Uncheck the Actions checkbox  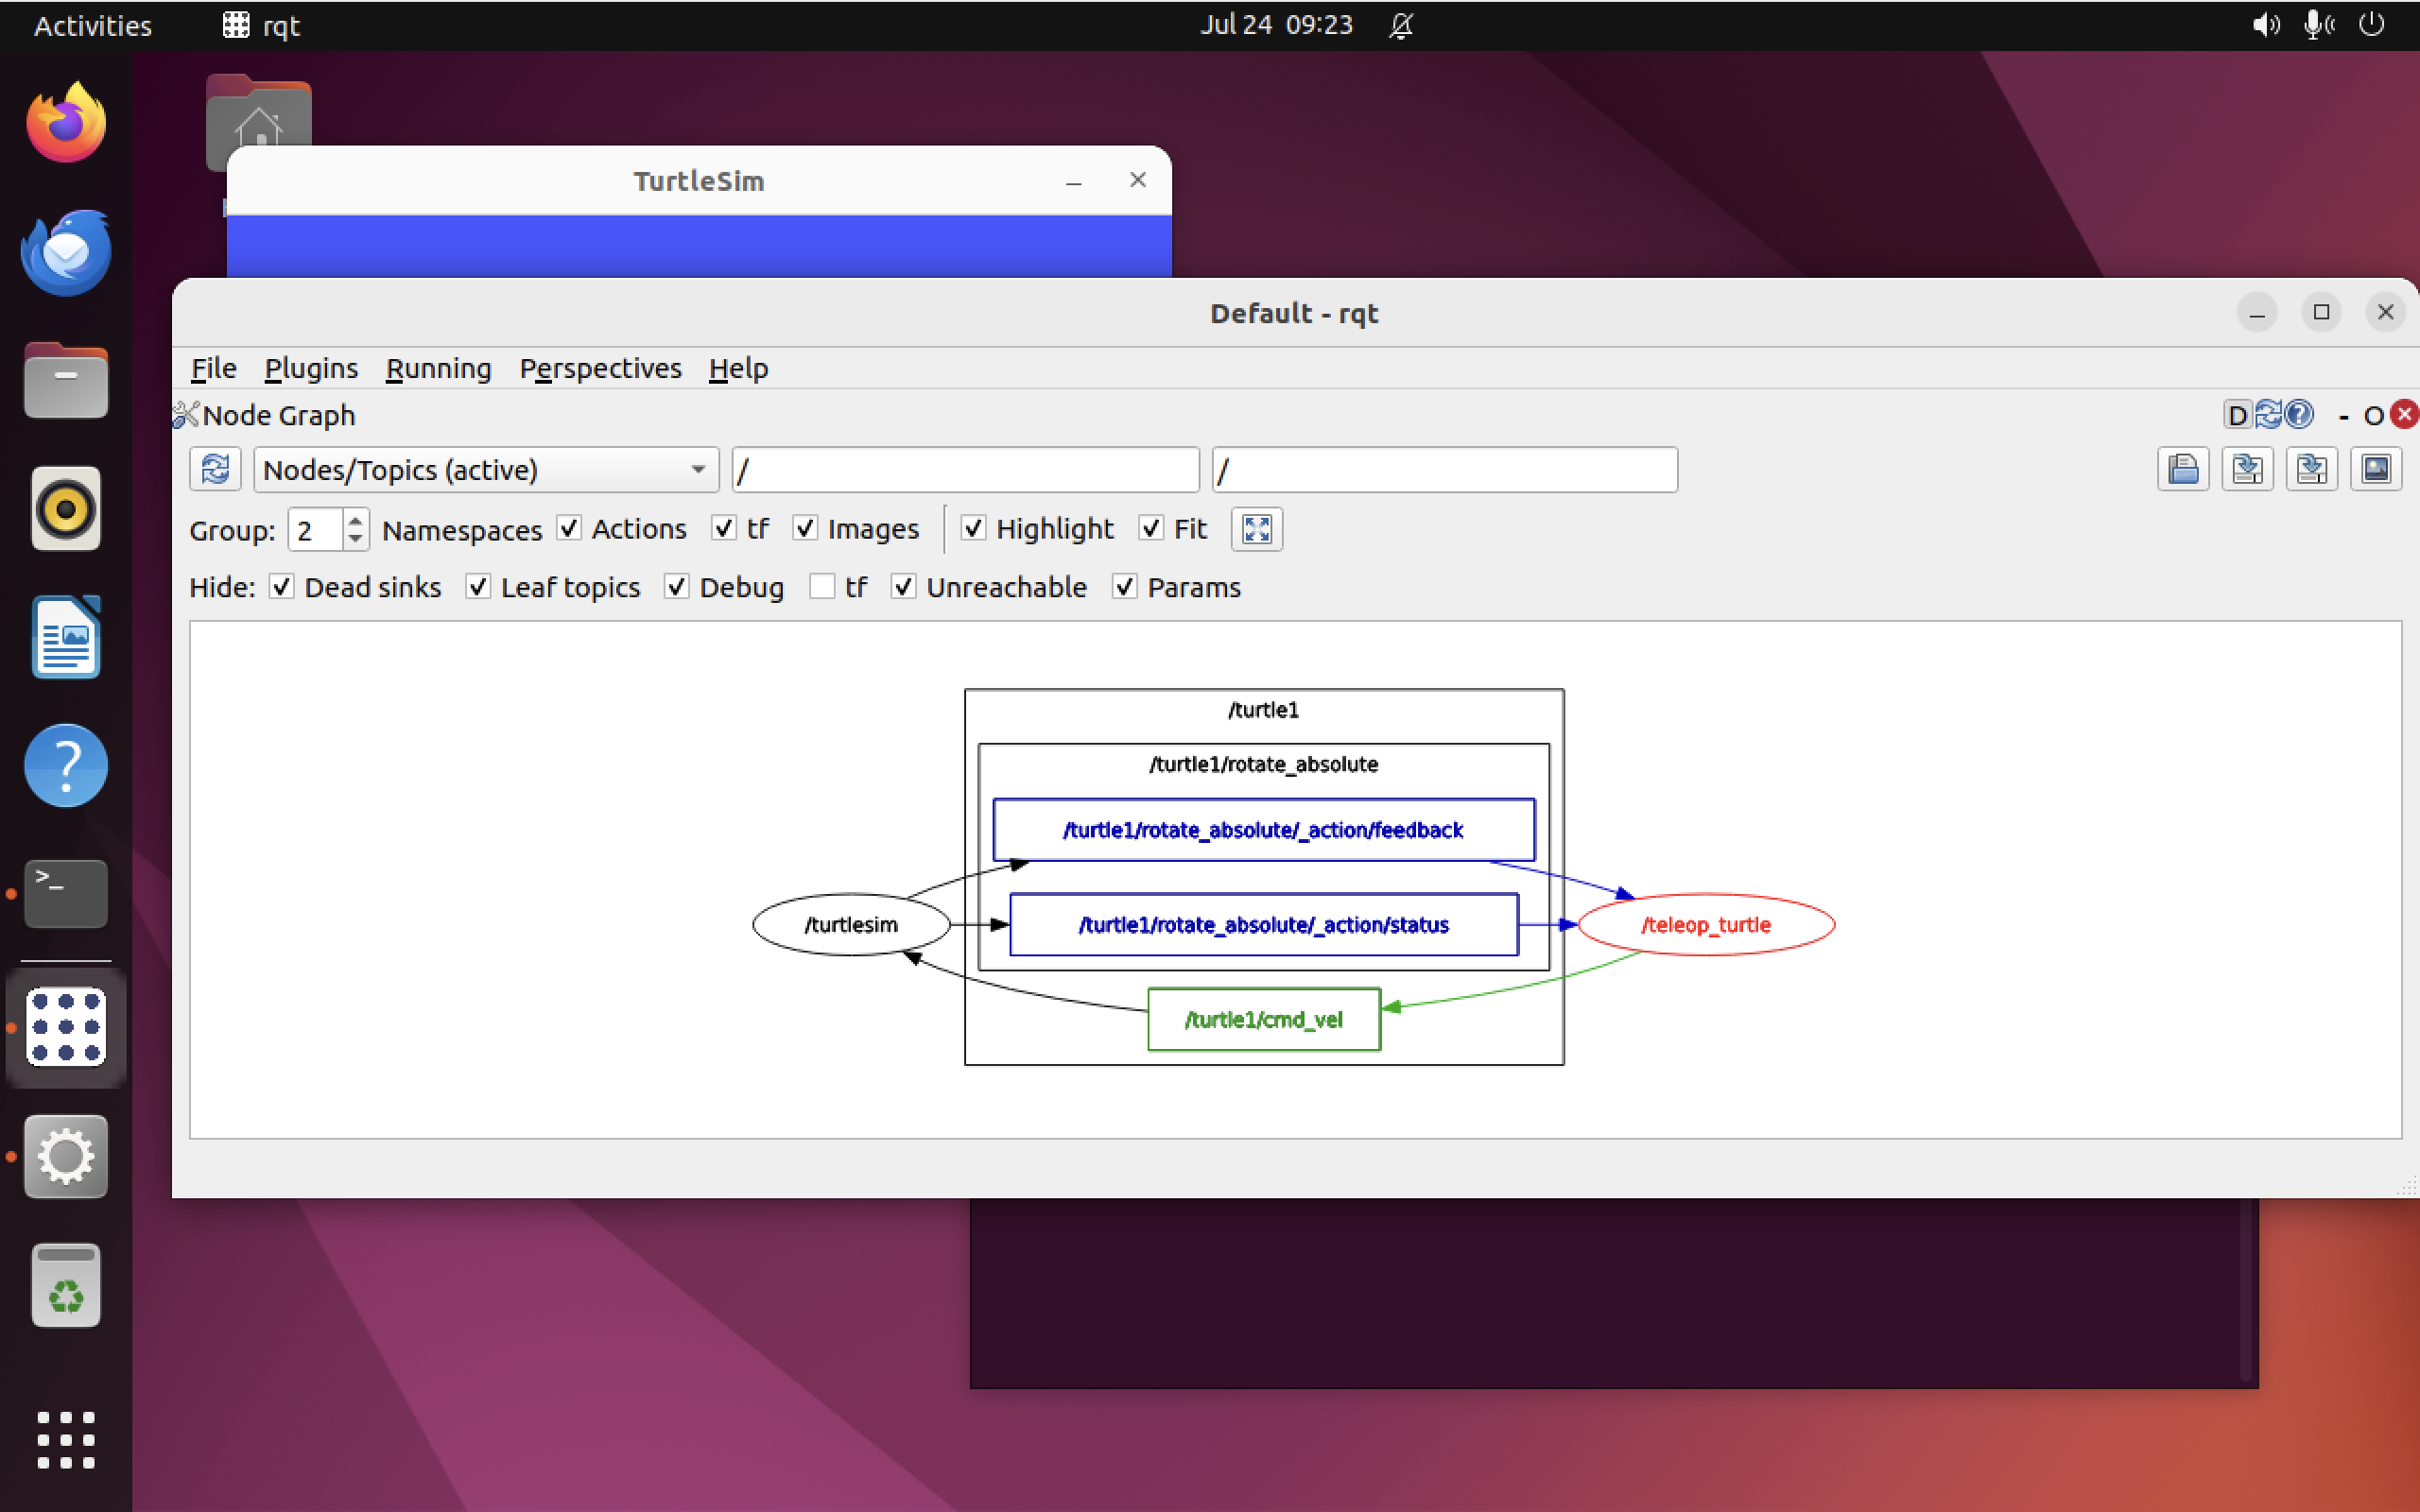(569, 529)
